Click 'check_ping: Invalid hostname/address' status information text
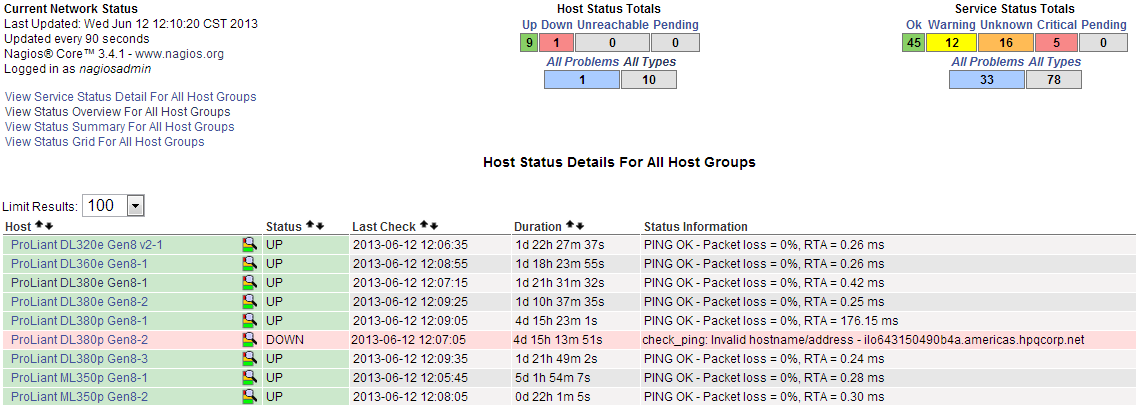 tap(863, 340)
